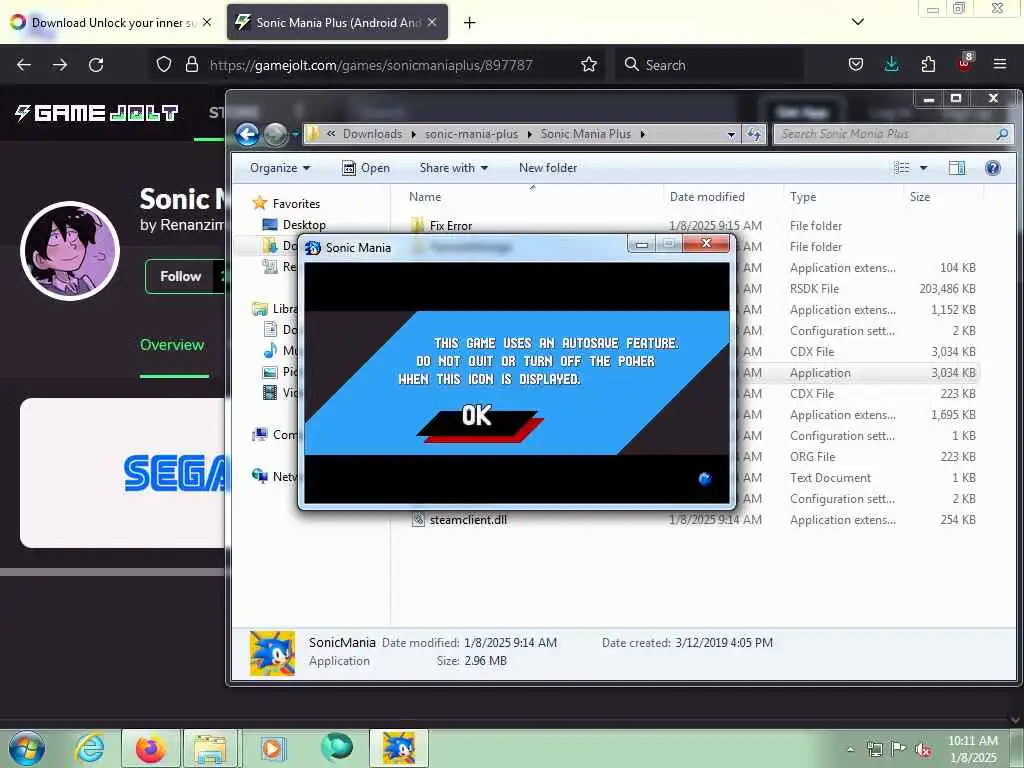This screenshot has width=1024, height=768.
Task: Click the Game Jolt logo
Action: [96, 113]
